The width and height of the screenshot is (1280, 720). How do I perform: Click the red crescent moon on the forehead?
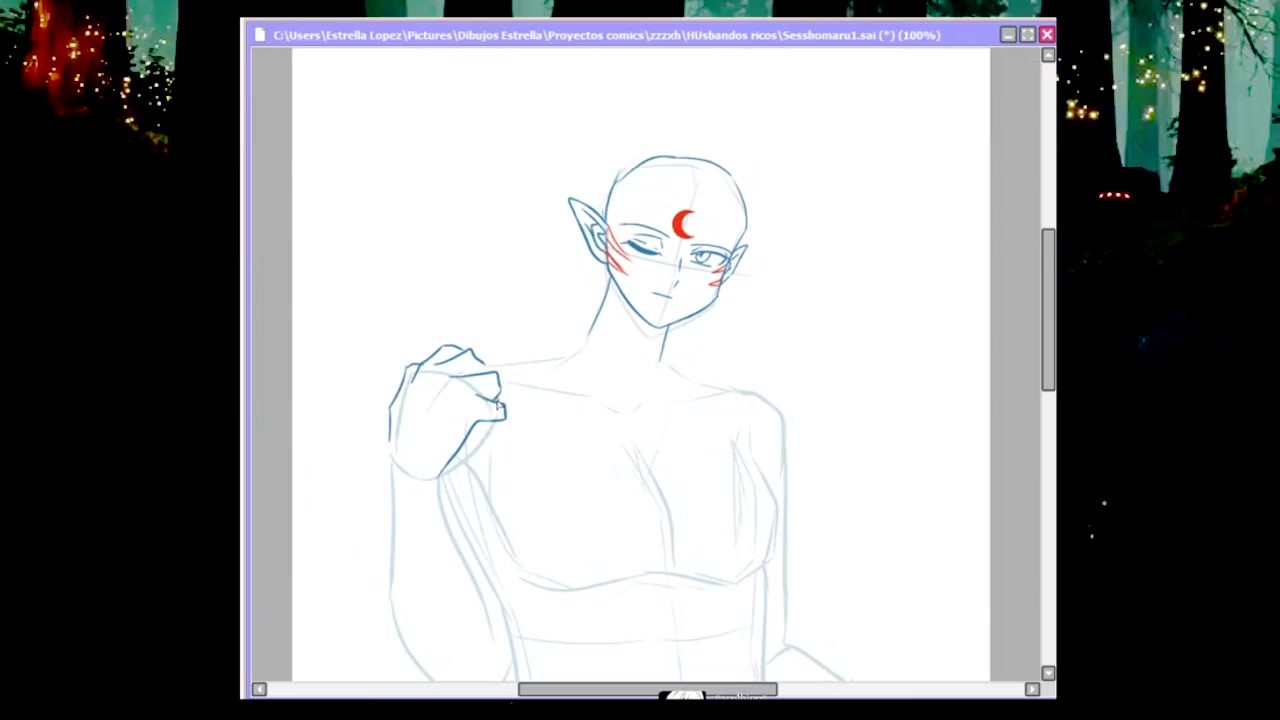683,225
